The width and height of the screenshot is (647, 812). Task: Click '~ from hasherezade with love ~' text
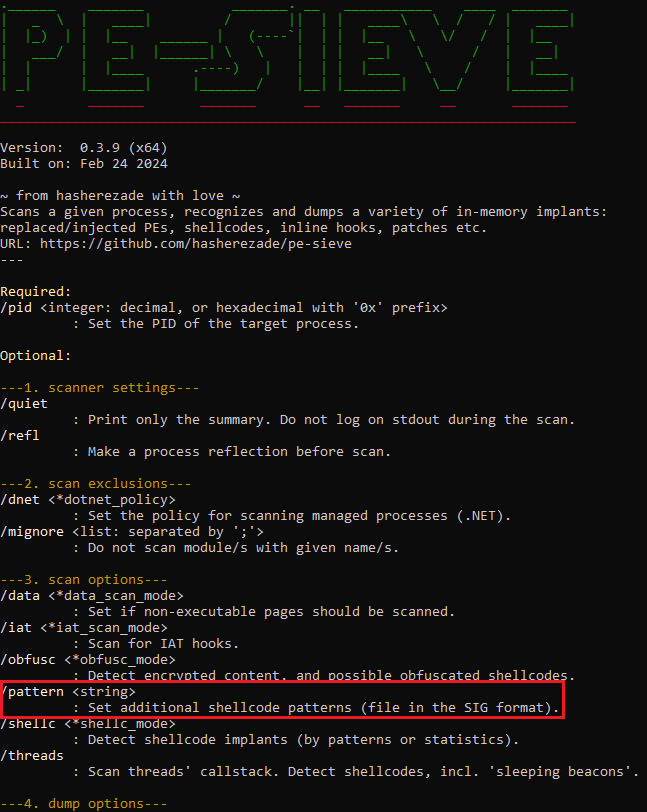point(120,196)
